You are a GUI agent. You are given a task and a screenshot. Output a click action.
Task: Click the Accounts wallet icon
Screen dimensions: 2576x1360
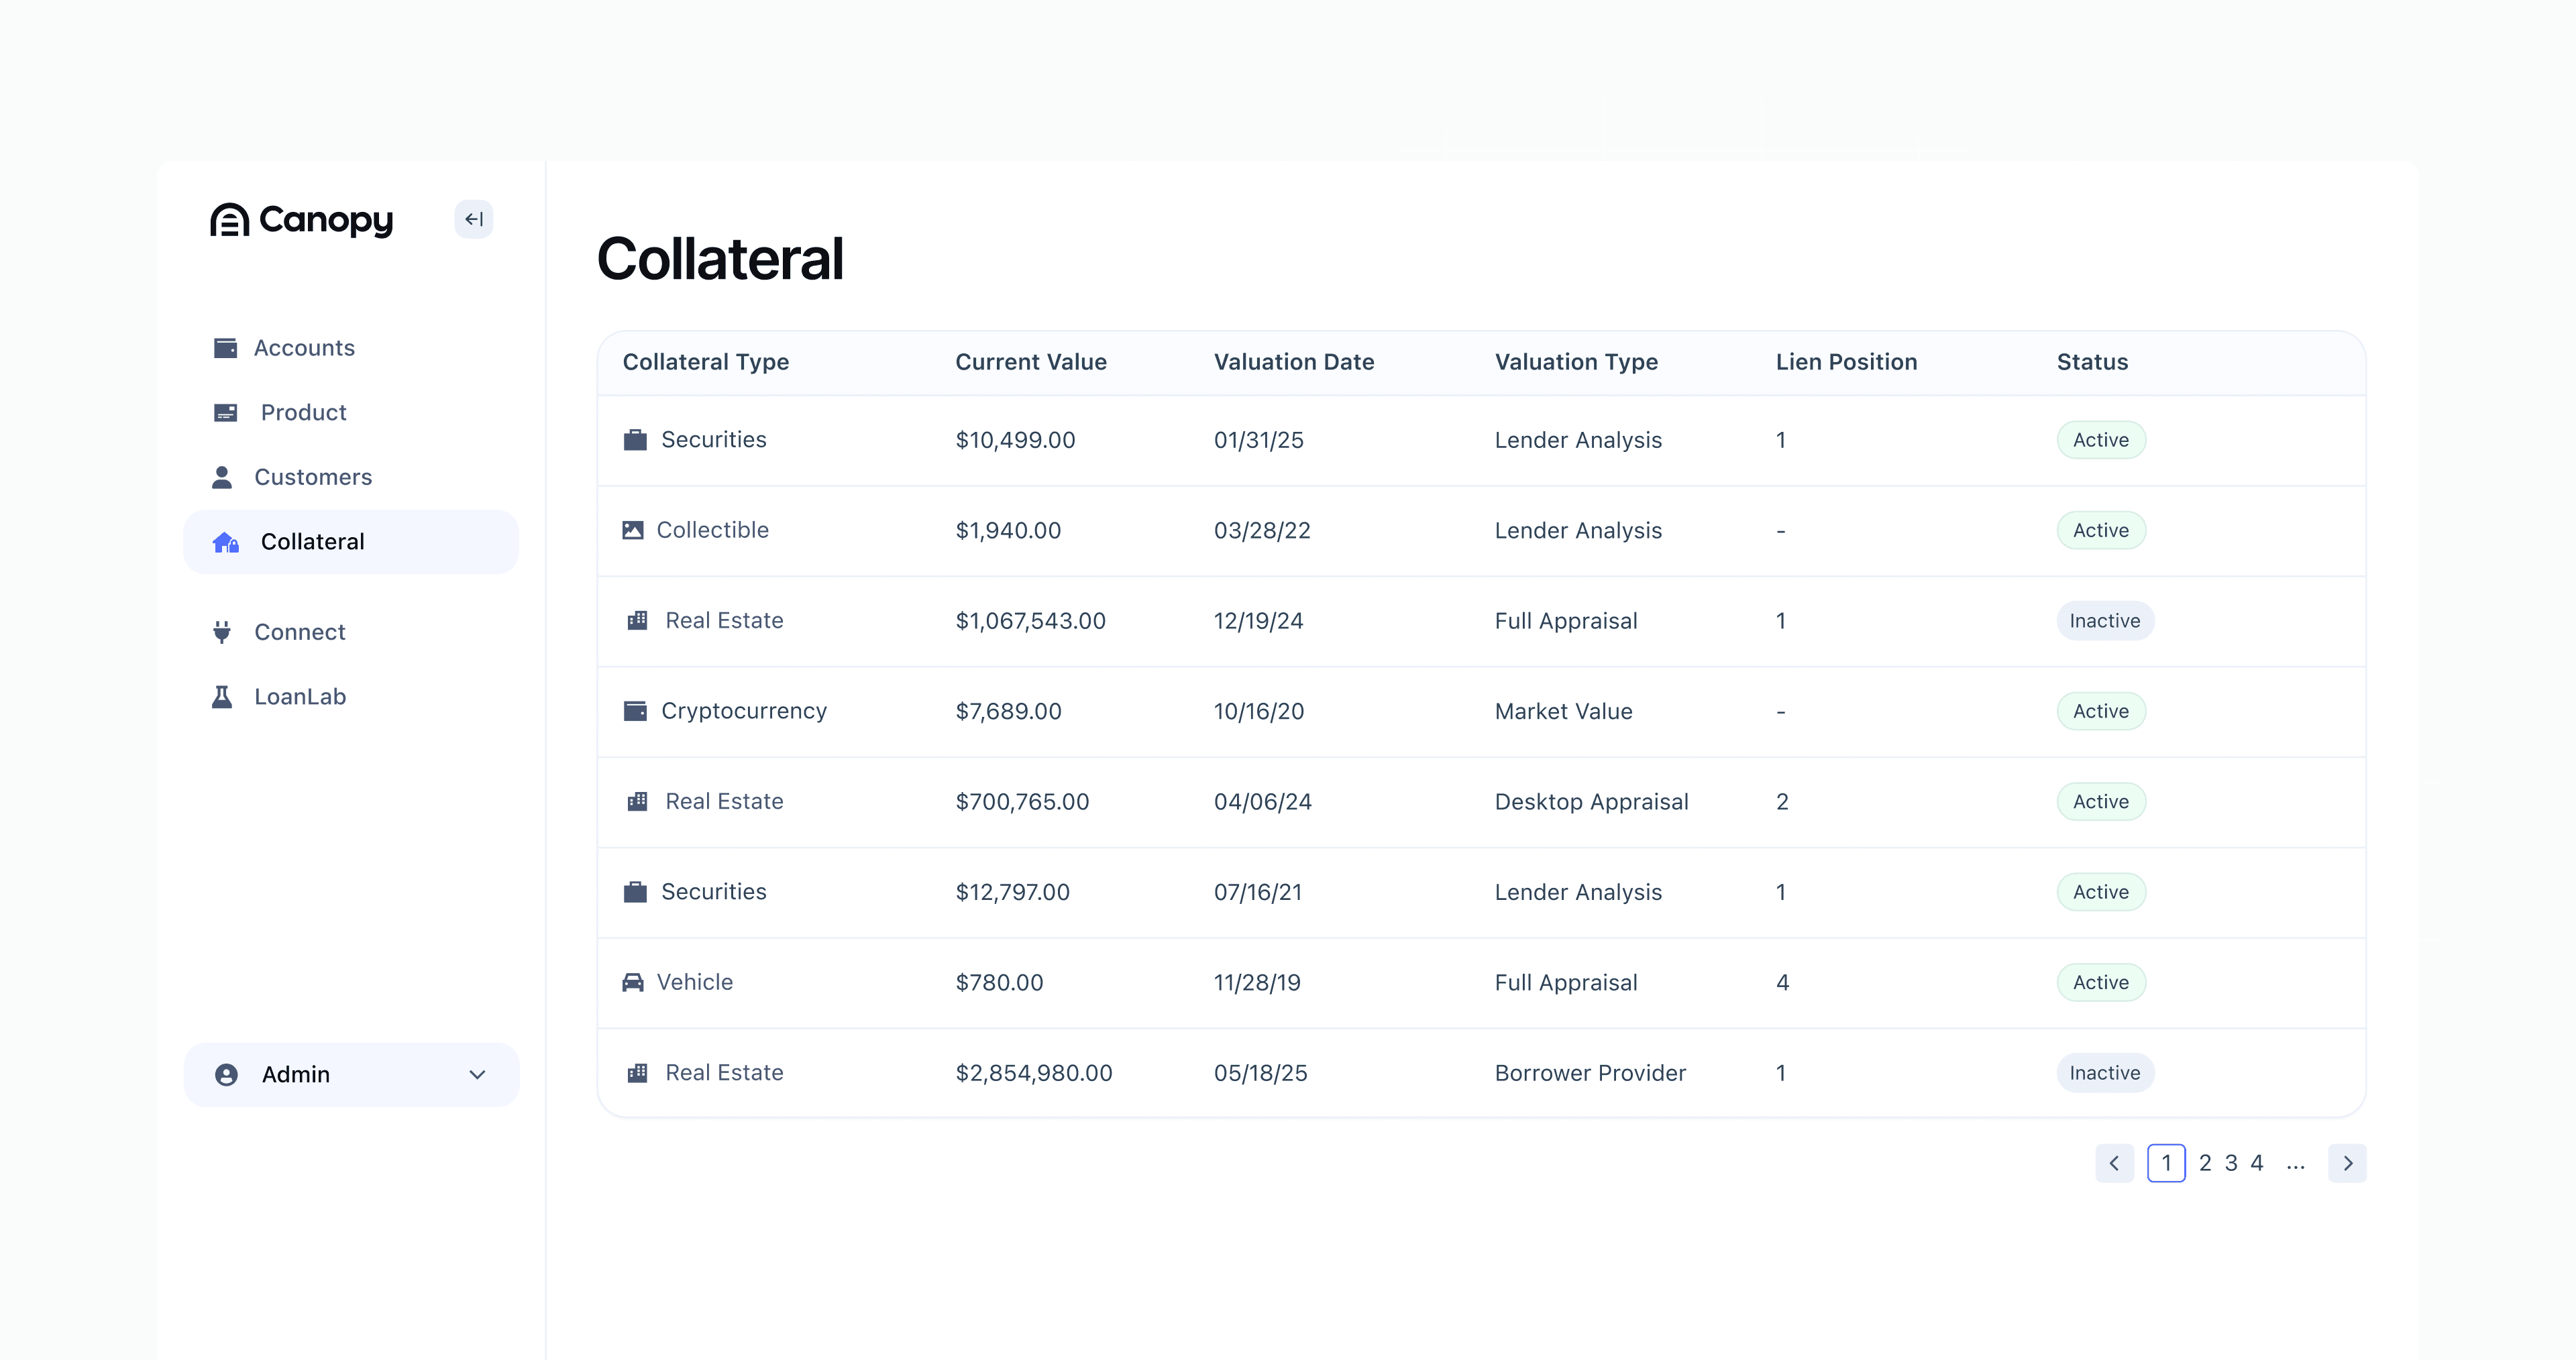coord(225,348)
